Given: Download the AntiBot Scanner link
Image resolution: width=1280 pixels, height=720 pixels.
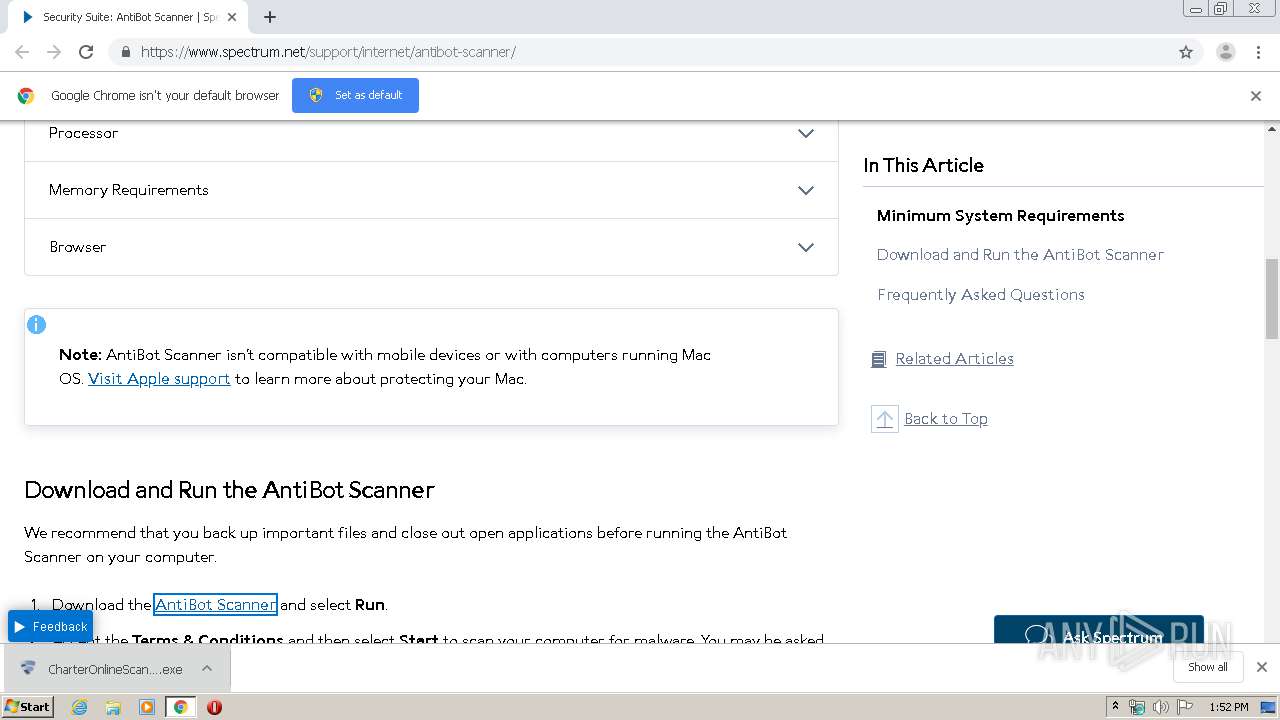Looking at the screenshot, I should click(x=215, y=605).
